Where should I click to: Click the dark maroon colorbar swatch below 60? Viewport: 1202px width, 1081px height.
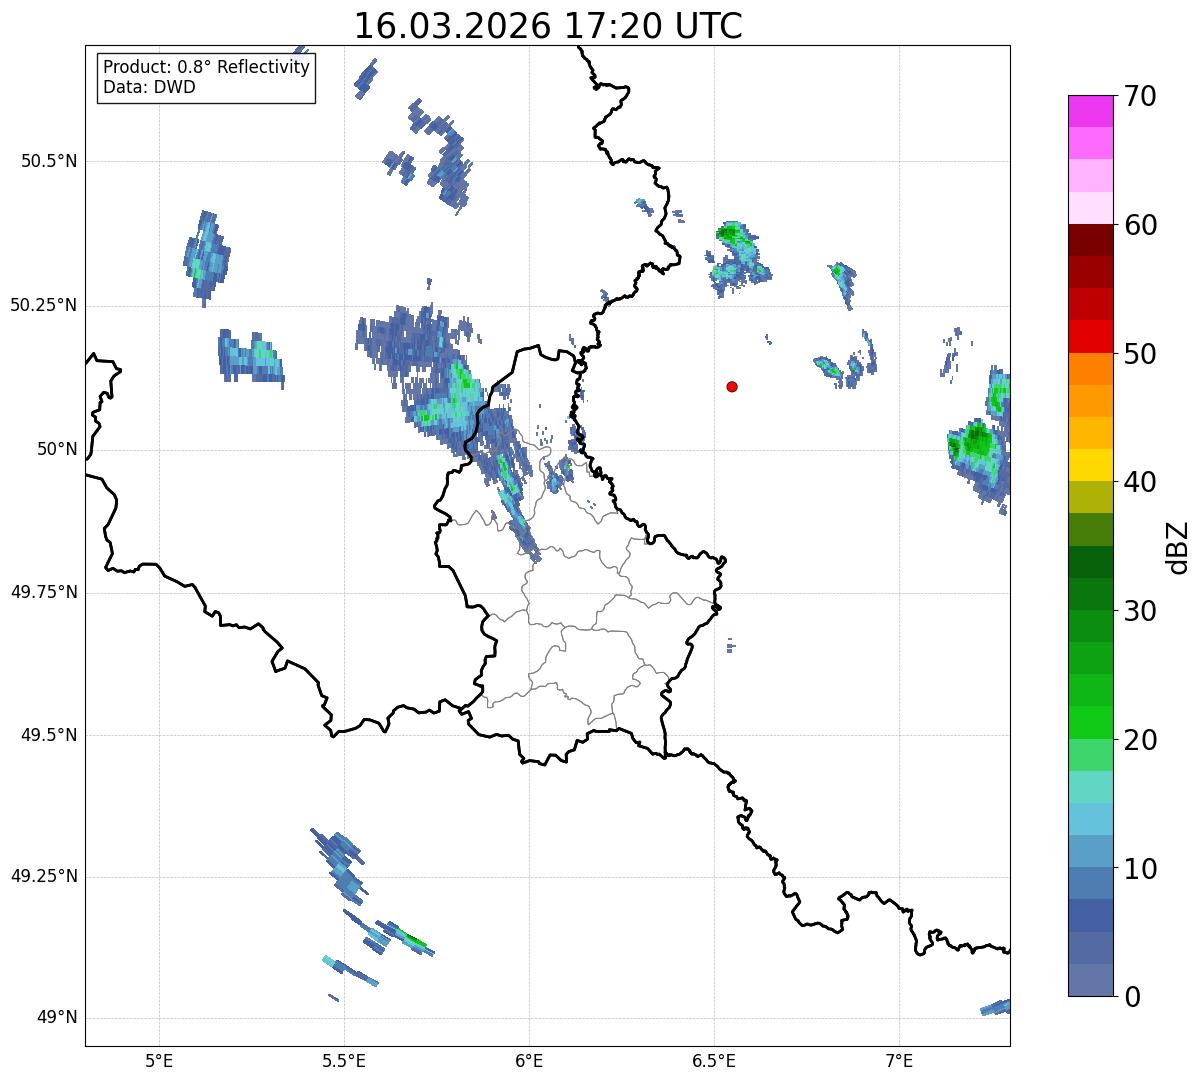(x=1090, y=240)
